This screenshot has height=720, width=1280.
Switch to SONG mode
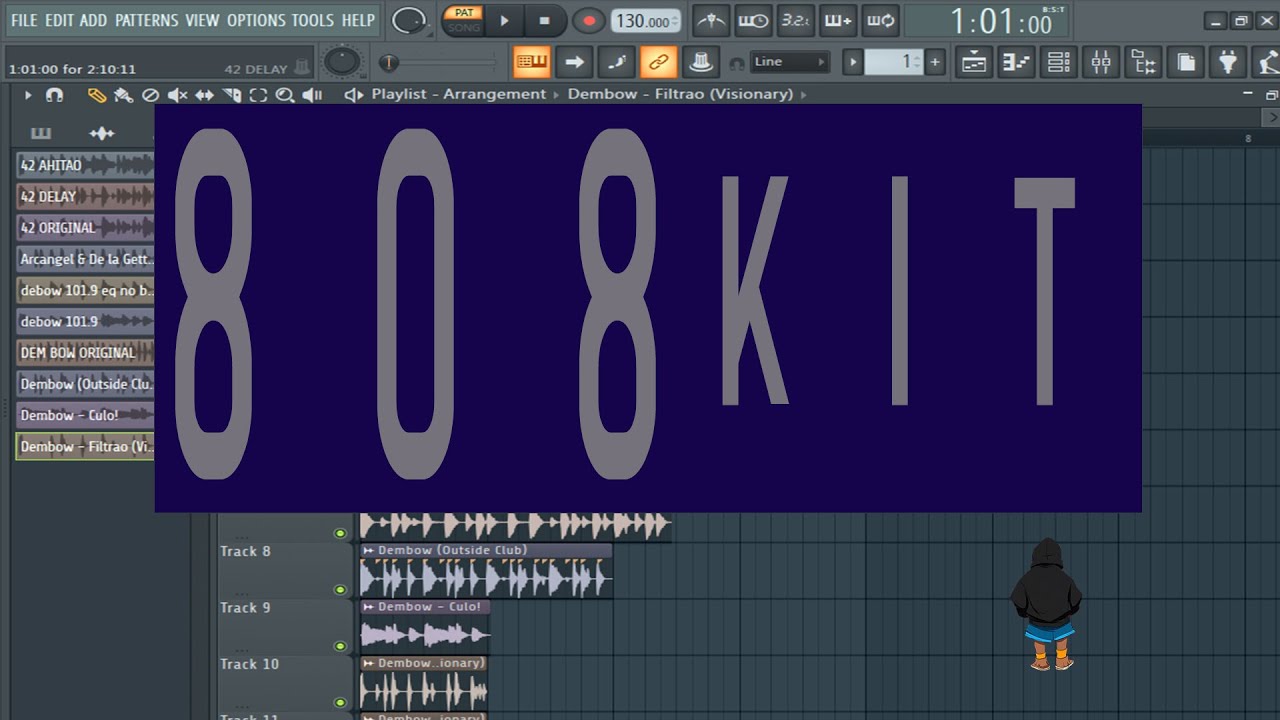[x=463, y=27]
